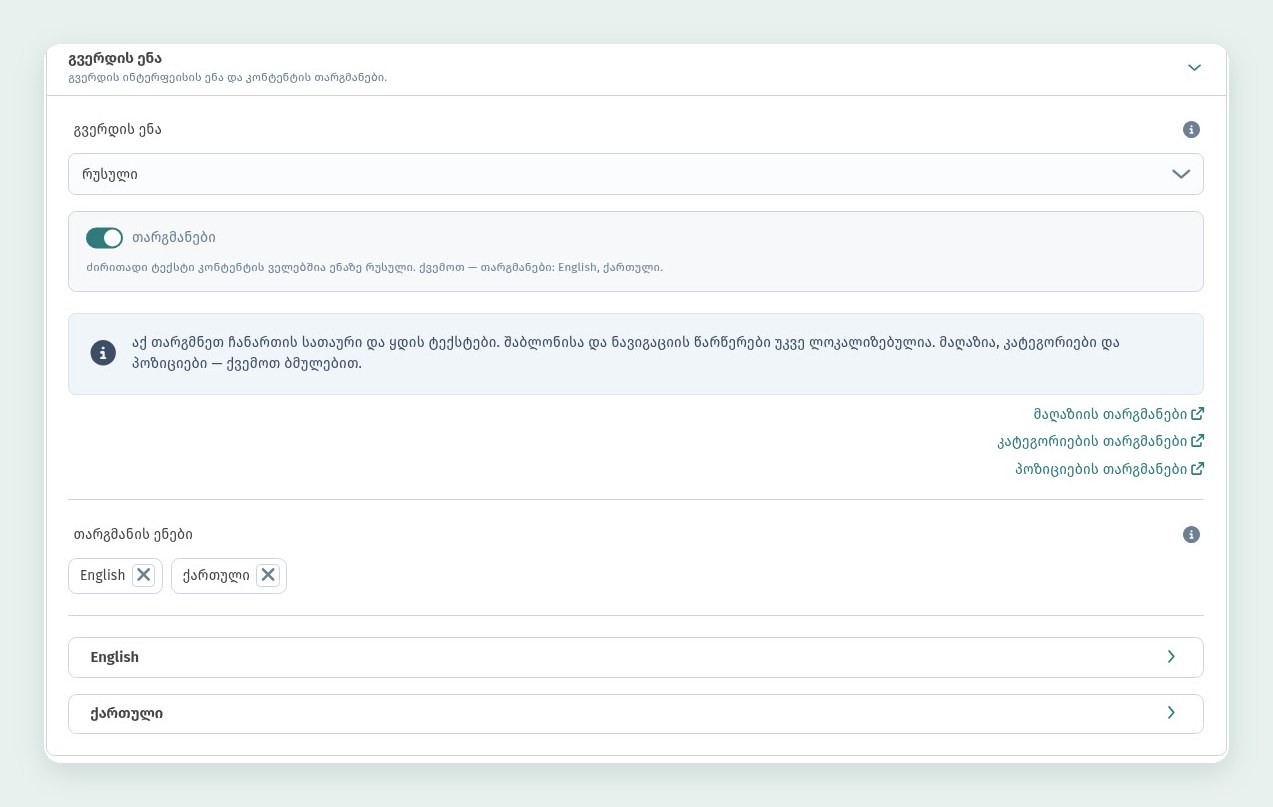Viewport: 1273px width, 807px height.
Task: Collapse the გვერდის ენა section chevron
Action: coord(1194,68)
